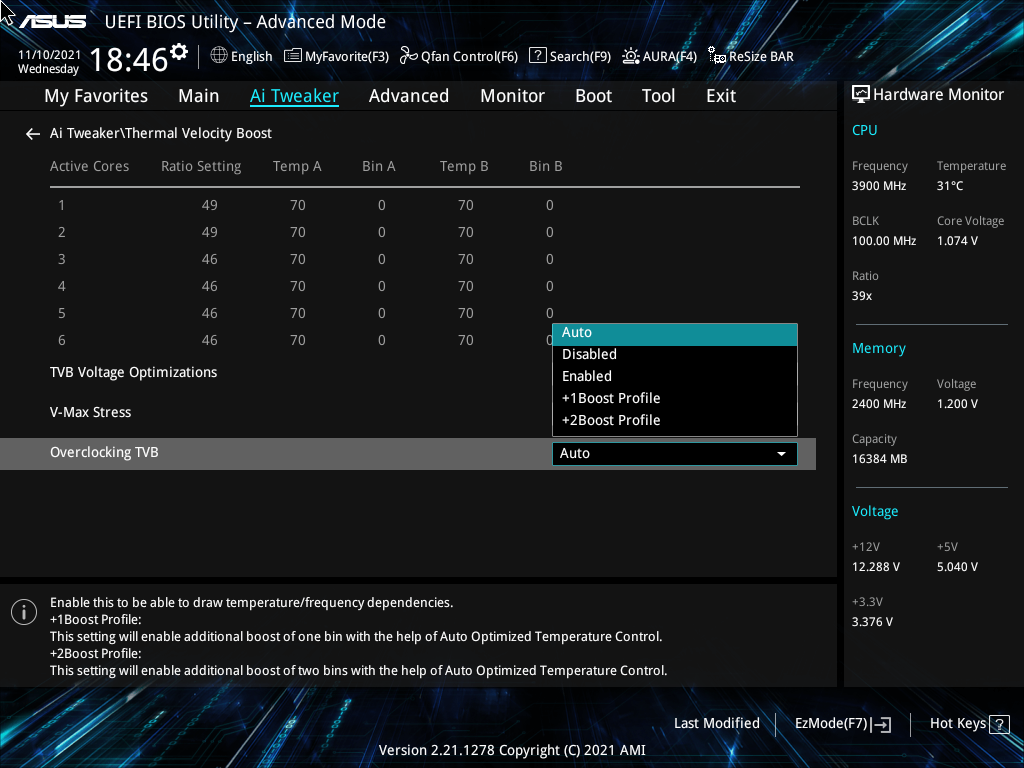Screen dimensions: 1024x768
Task: Click the Bin B column header
Action: [x=546, y=167]
